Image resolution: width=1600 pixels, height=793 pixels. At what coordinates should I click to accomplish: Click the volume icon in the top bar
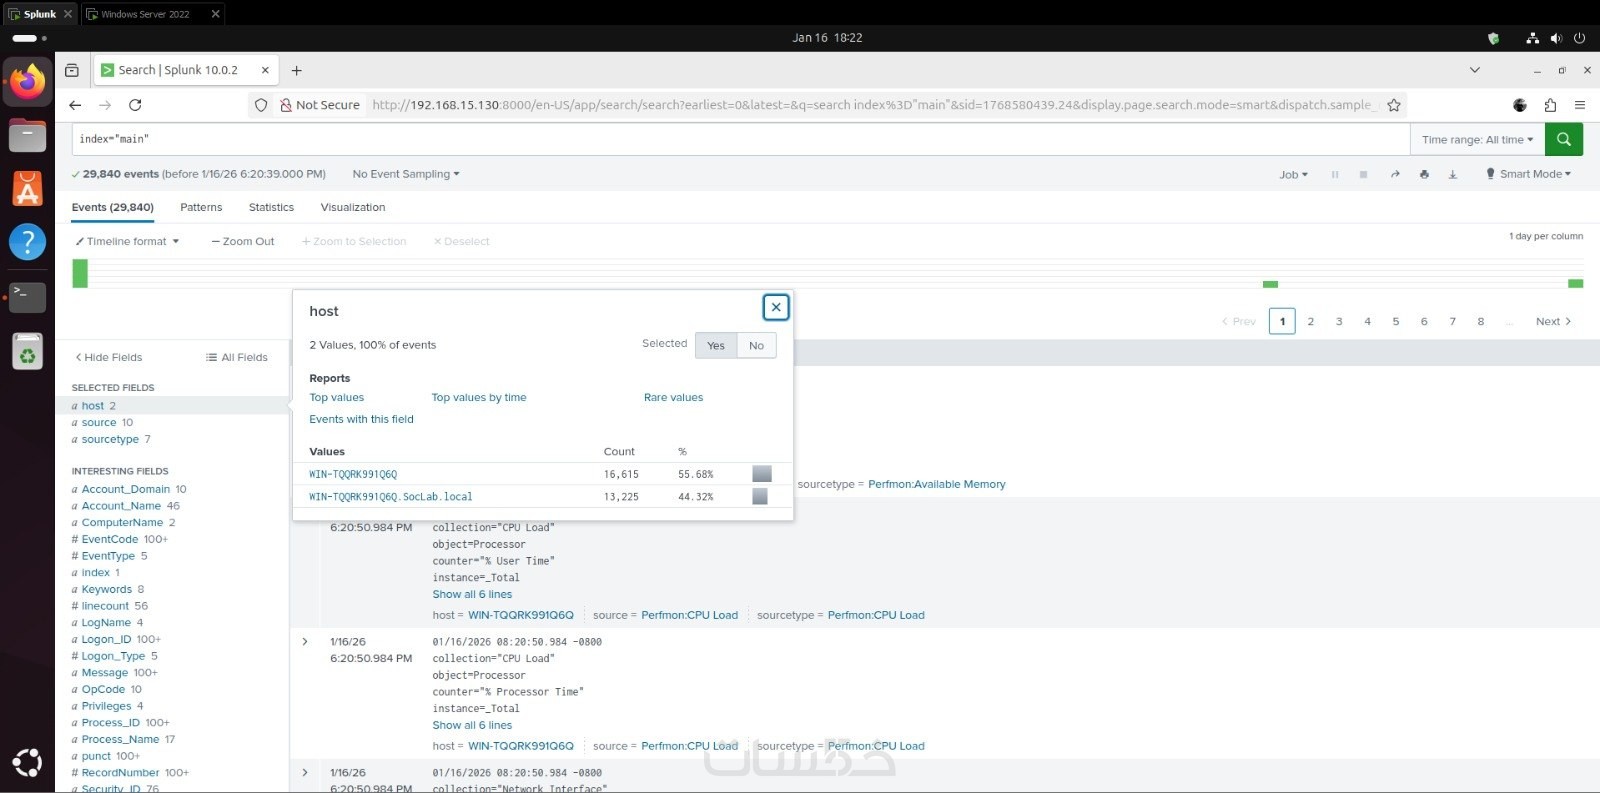[1556, 38]
